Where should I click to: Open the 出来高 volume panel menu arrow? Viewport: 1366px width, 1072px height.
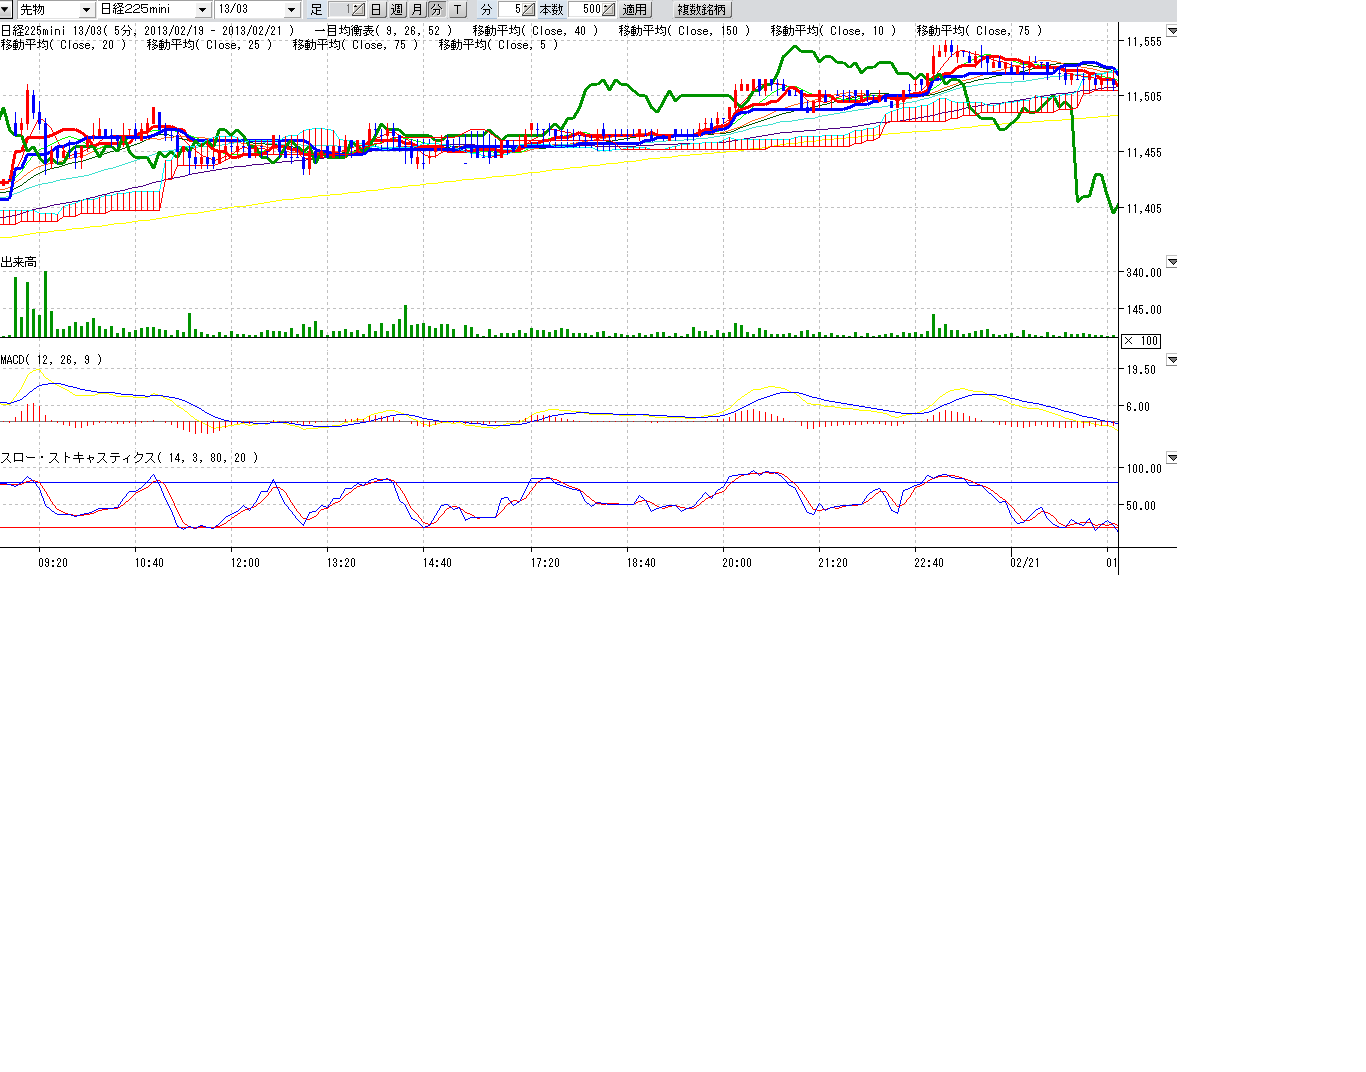click(1172, 262)
